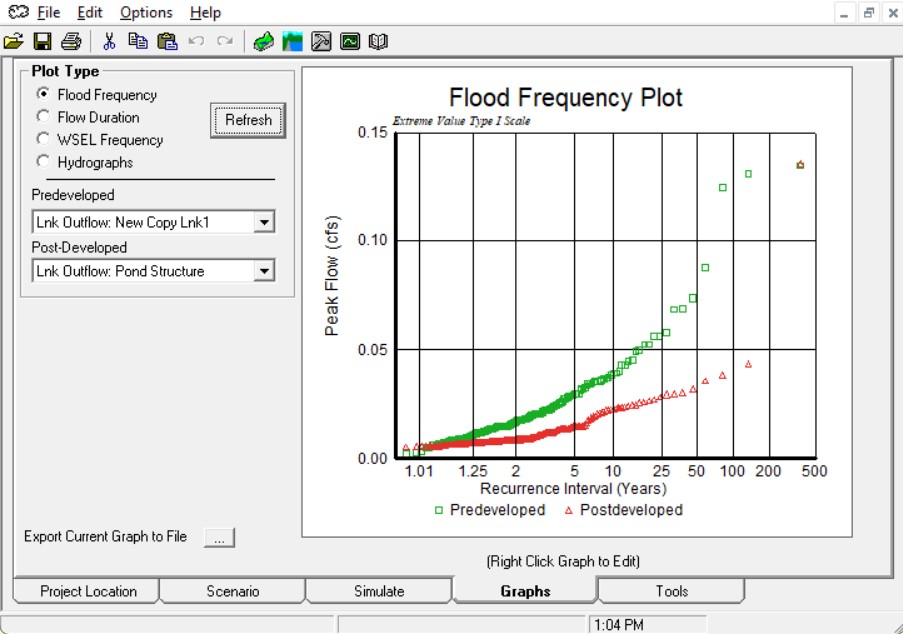Select the Flood Frequency radio button
The height and width of the screenshot is (634, 903).
pyautogui.click(x=42, y=95)
